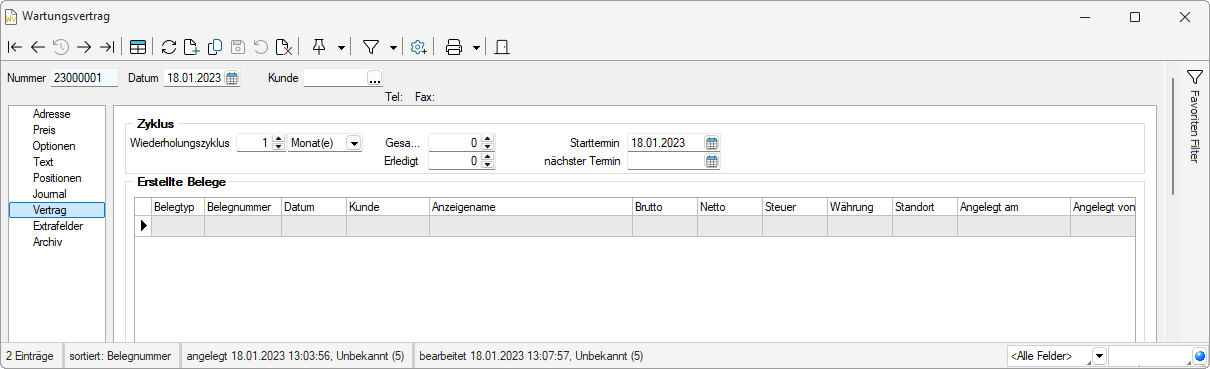The width and height of the screenshot is (1210, 369).
Task: Switch to table view
Action: (138, 47)
